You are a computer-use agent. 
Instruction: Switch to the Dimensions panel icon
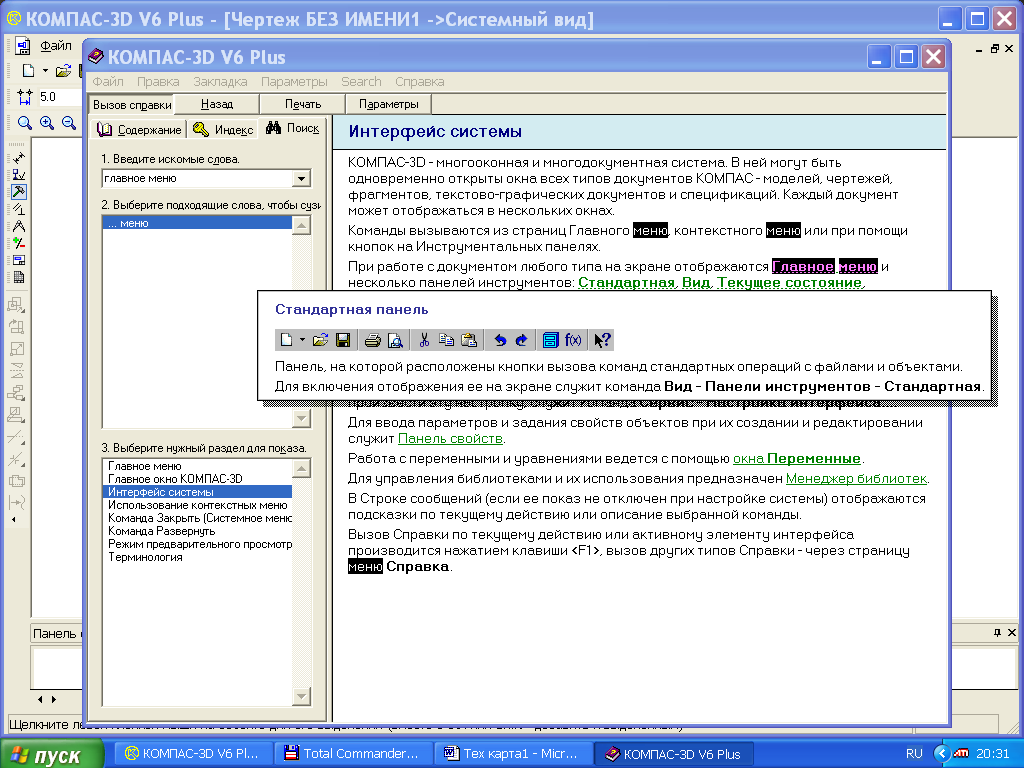[x=19, y=158]
